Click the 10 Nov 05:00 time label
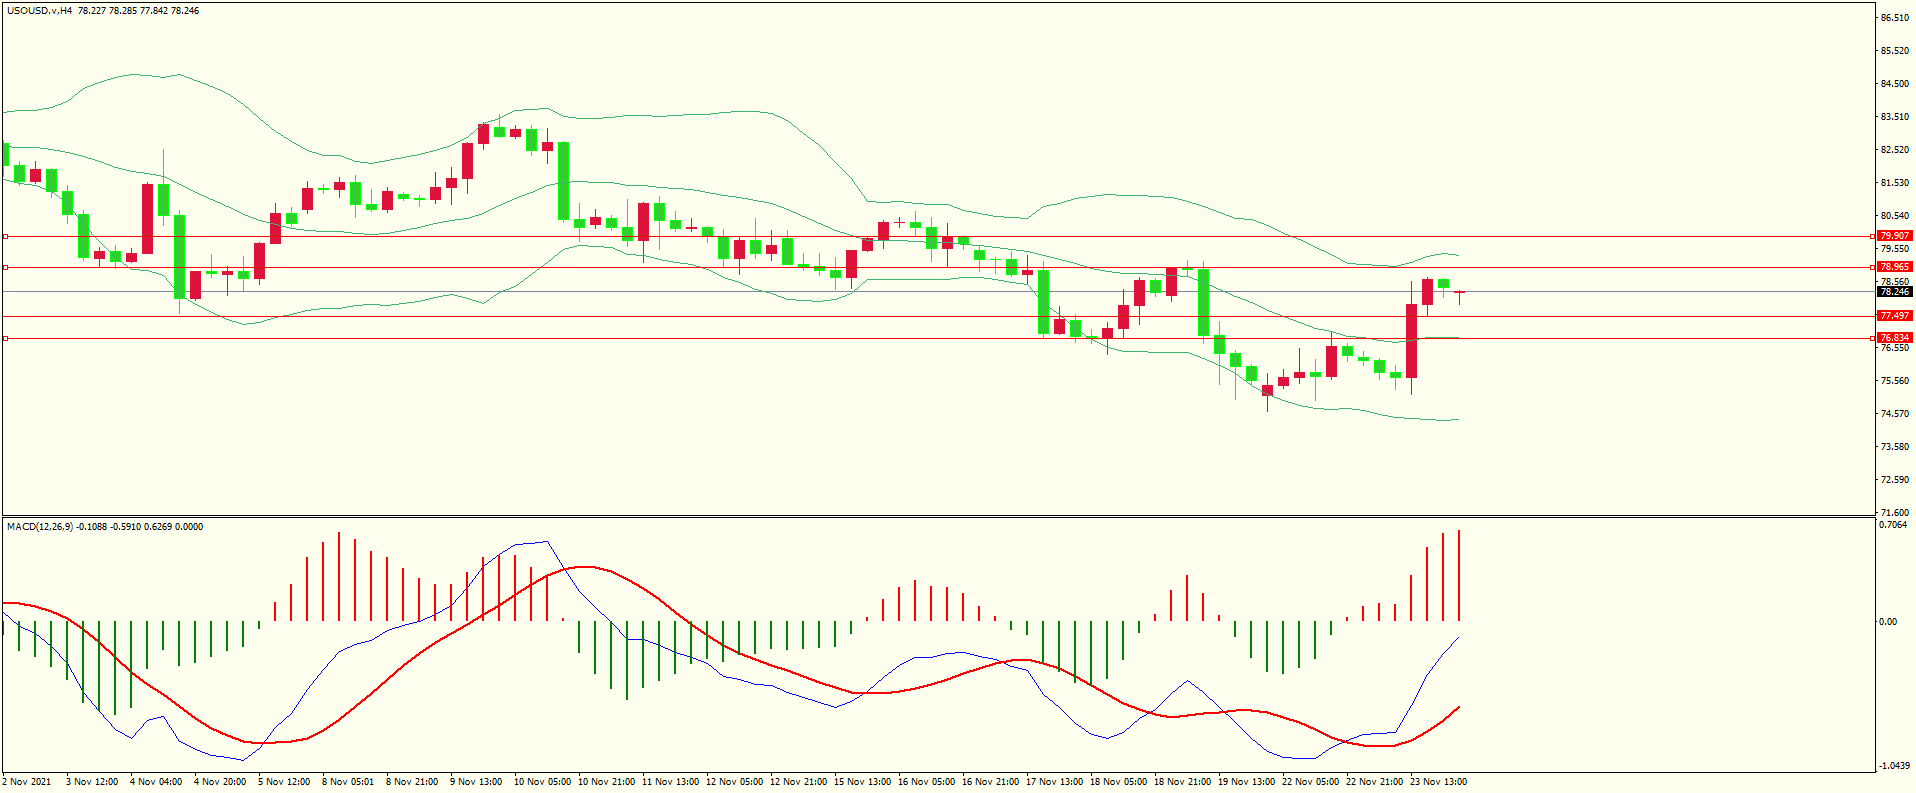 coord(542,782)
